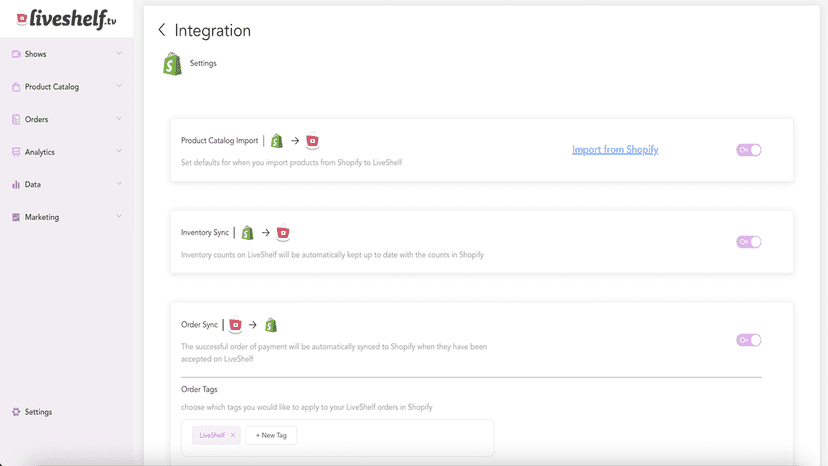Click the large Shopify logo beside Settings
Image resolution: width=828 pixels, height=466 pixels.
click(x=172, y=64)
